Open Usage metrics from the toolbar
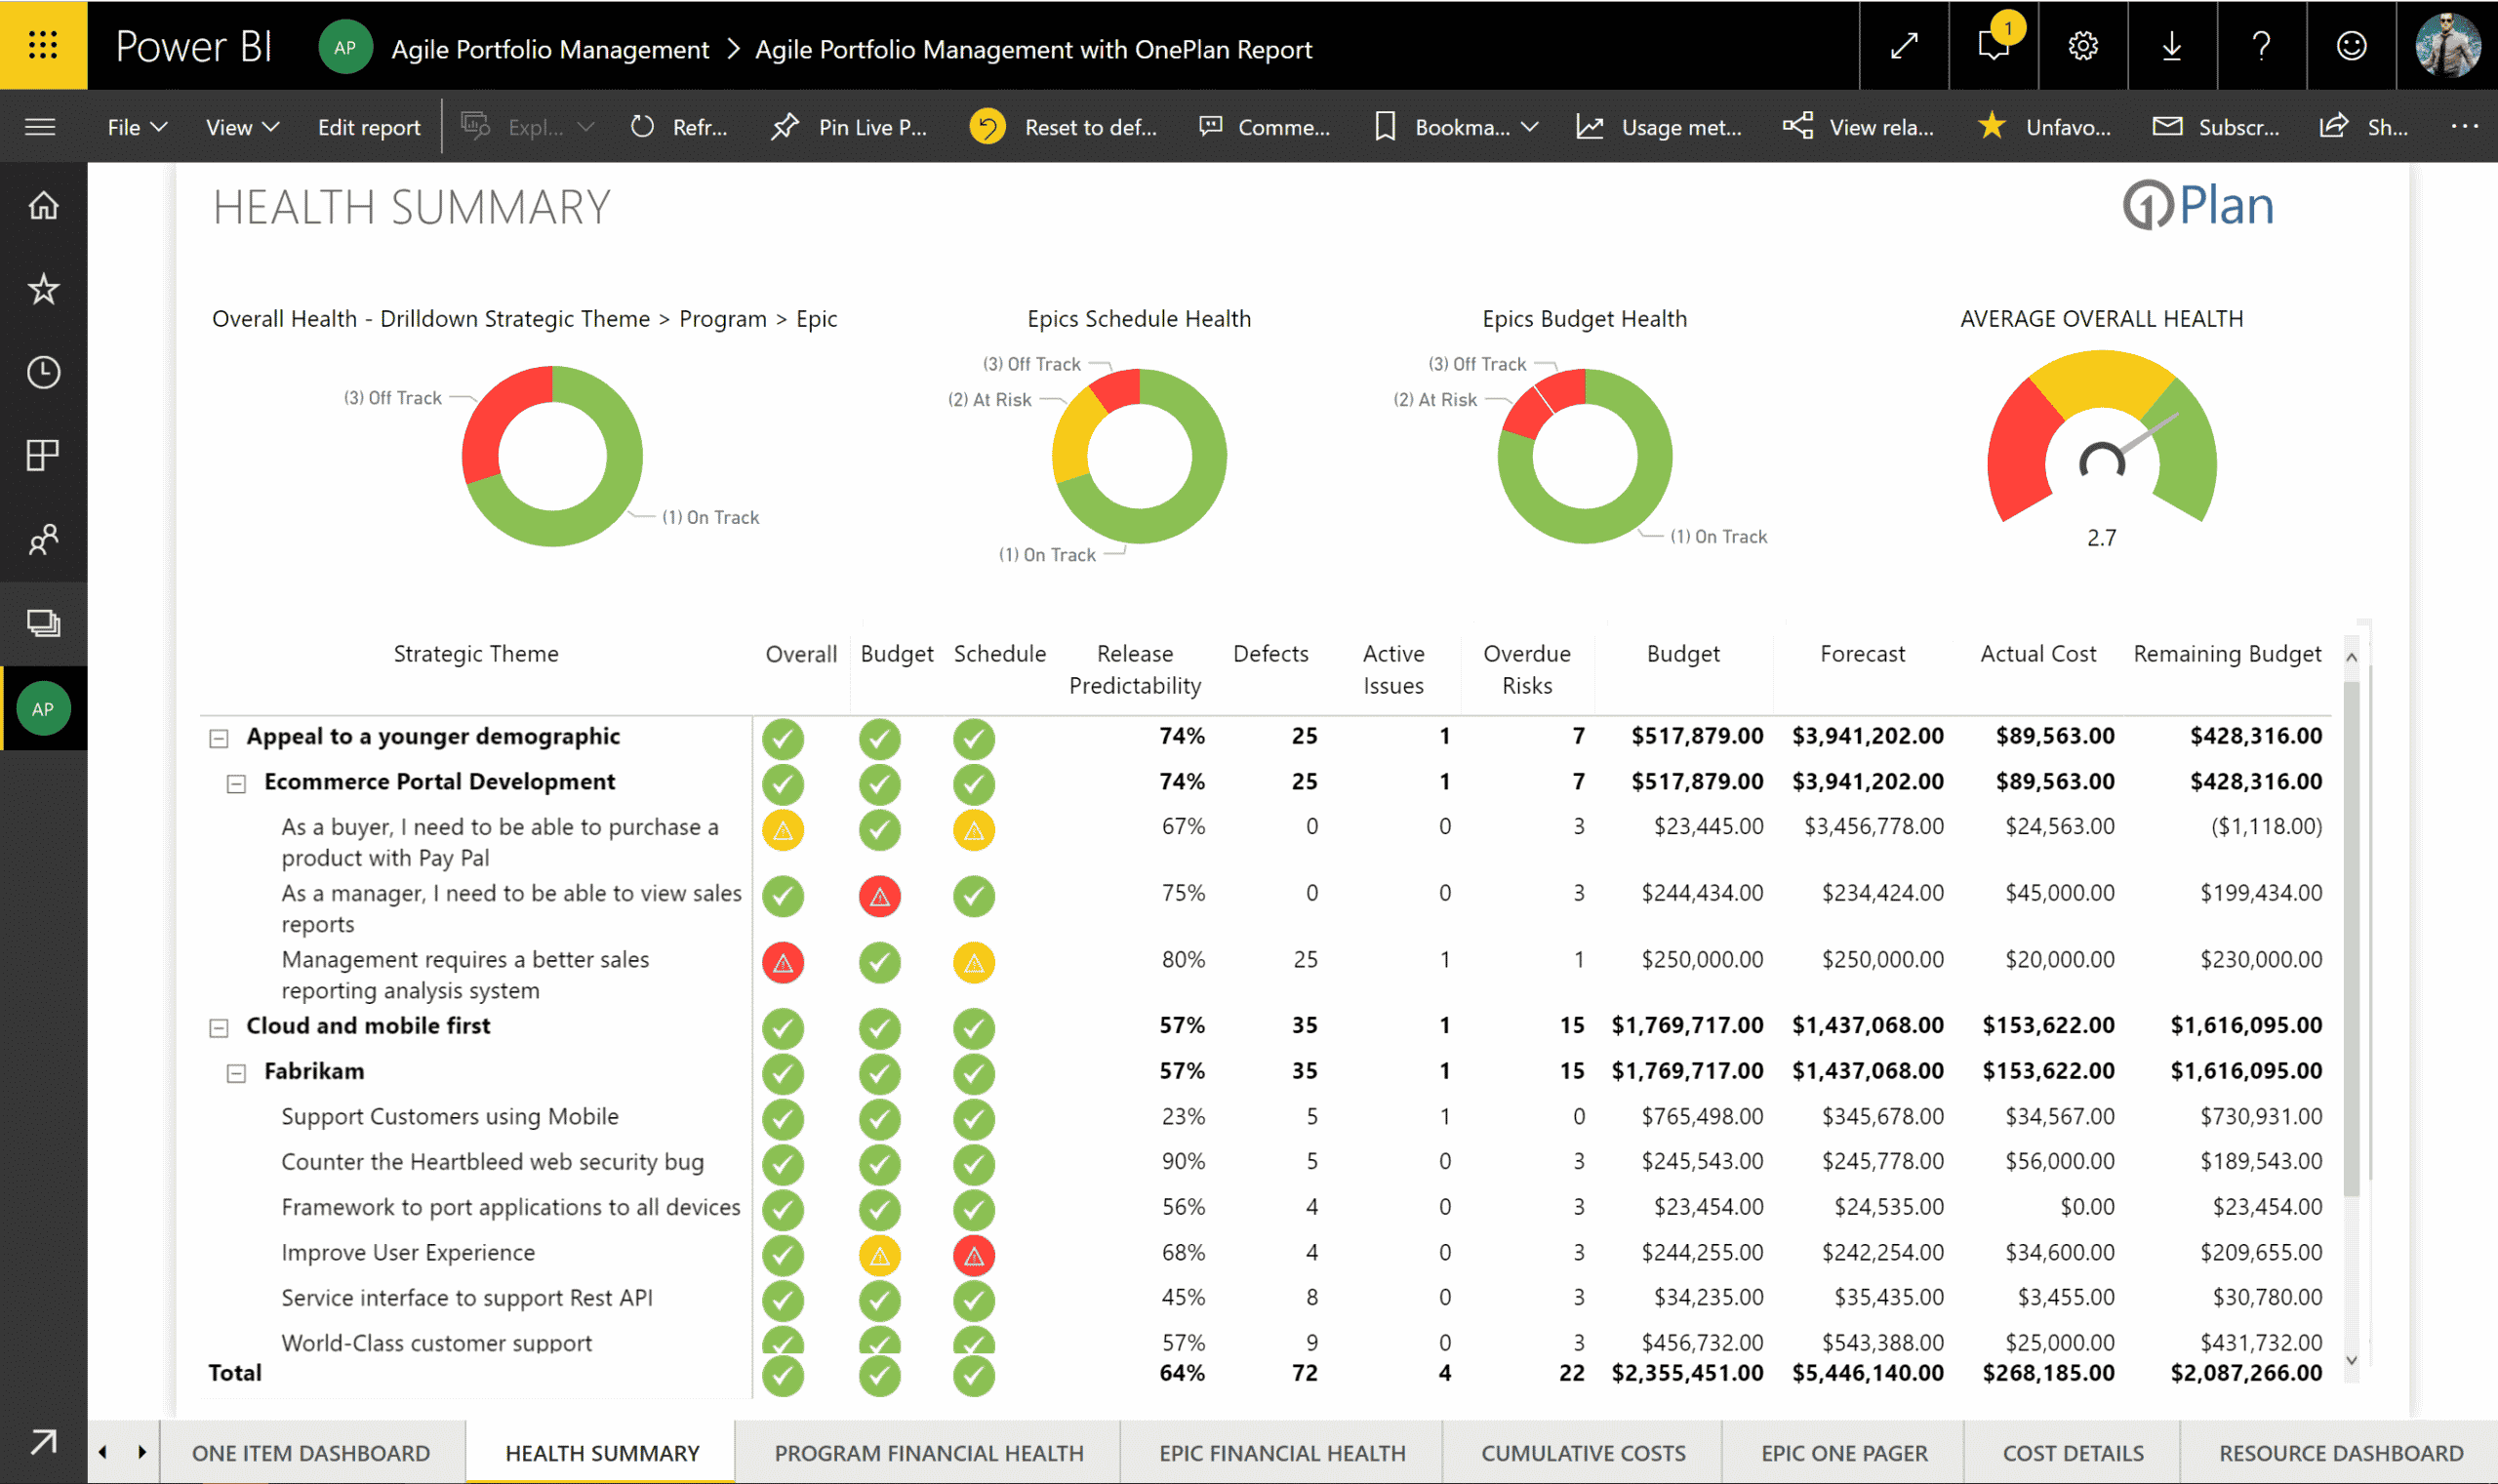The image size is (2498, 1484). pos(1660,127)
